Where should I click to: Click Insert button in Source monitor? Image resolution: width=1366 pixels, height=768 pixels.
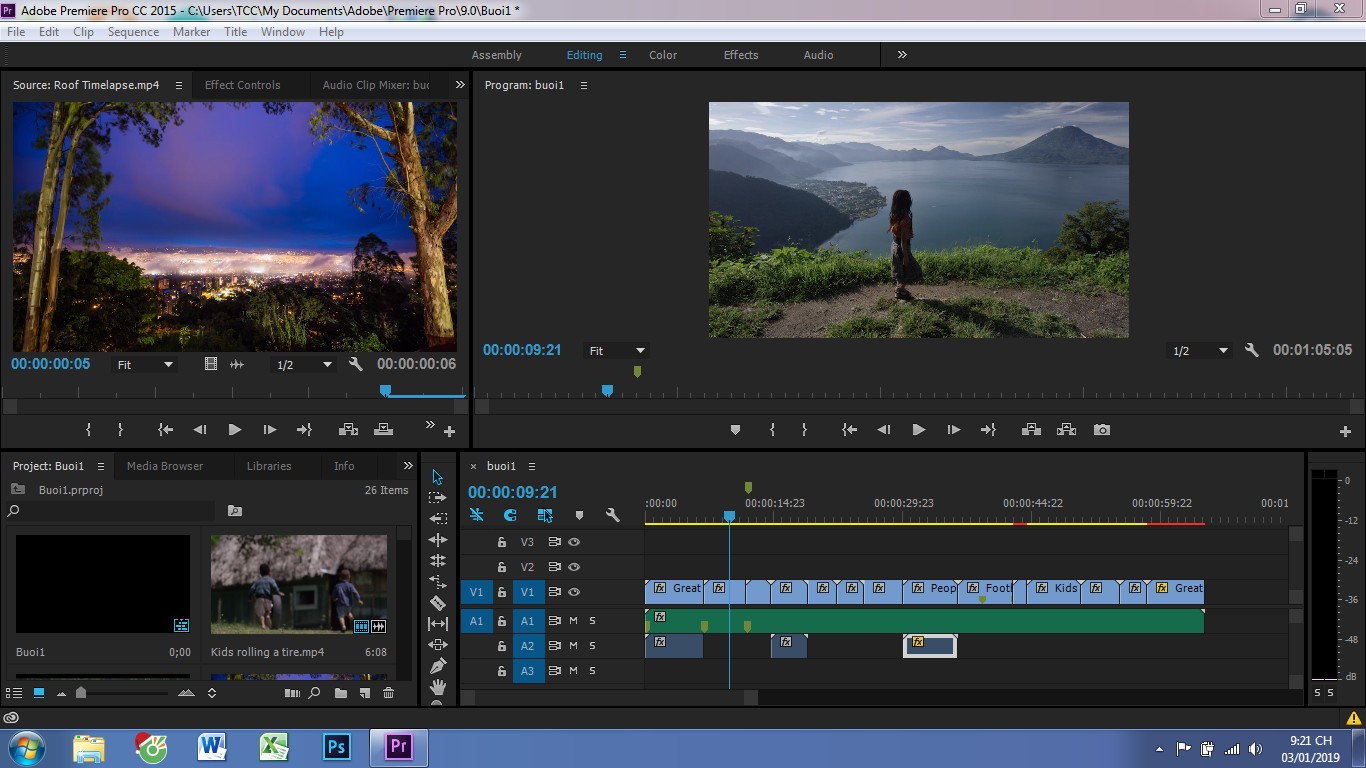(x=348, y=430)
